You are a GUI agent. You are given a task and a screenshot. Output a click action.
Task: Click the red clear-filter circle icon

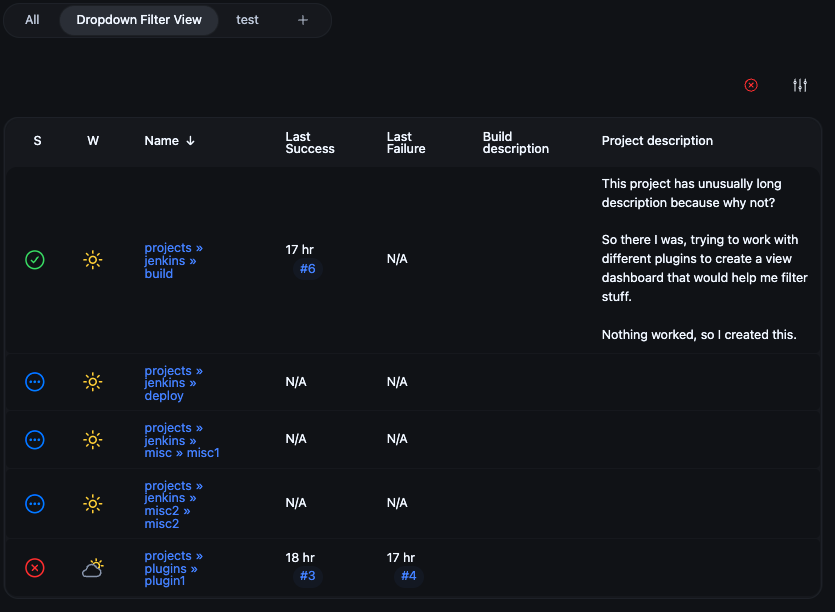coord(751,85)
